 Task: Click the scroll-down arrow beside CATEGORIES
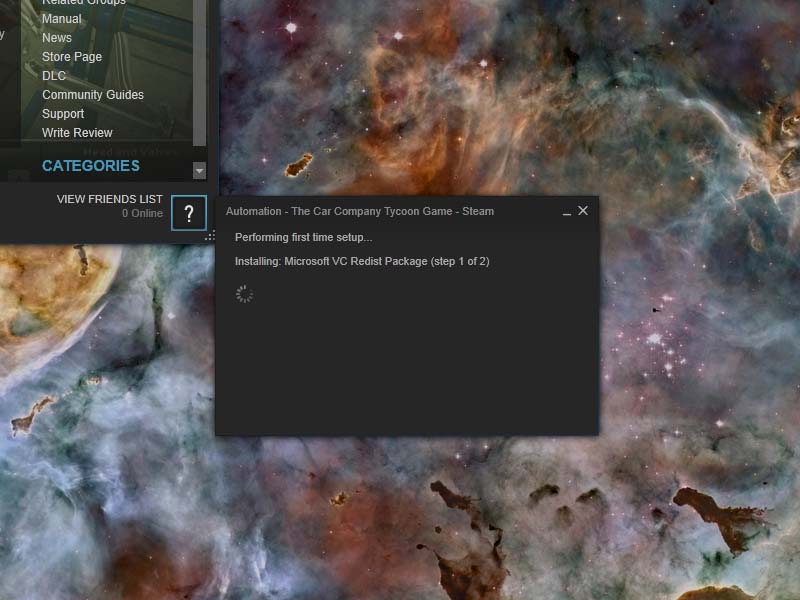[x=199, y=170]
